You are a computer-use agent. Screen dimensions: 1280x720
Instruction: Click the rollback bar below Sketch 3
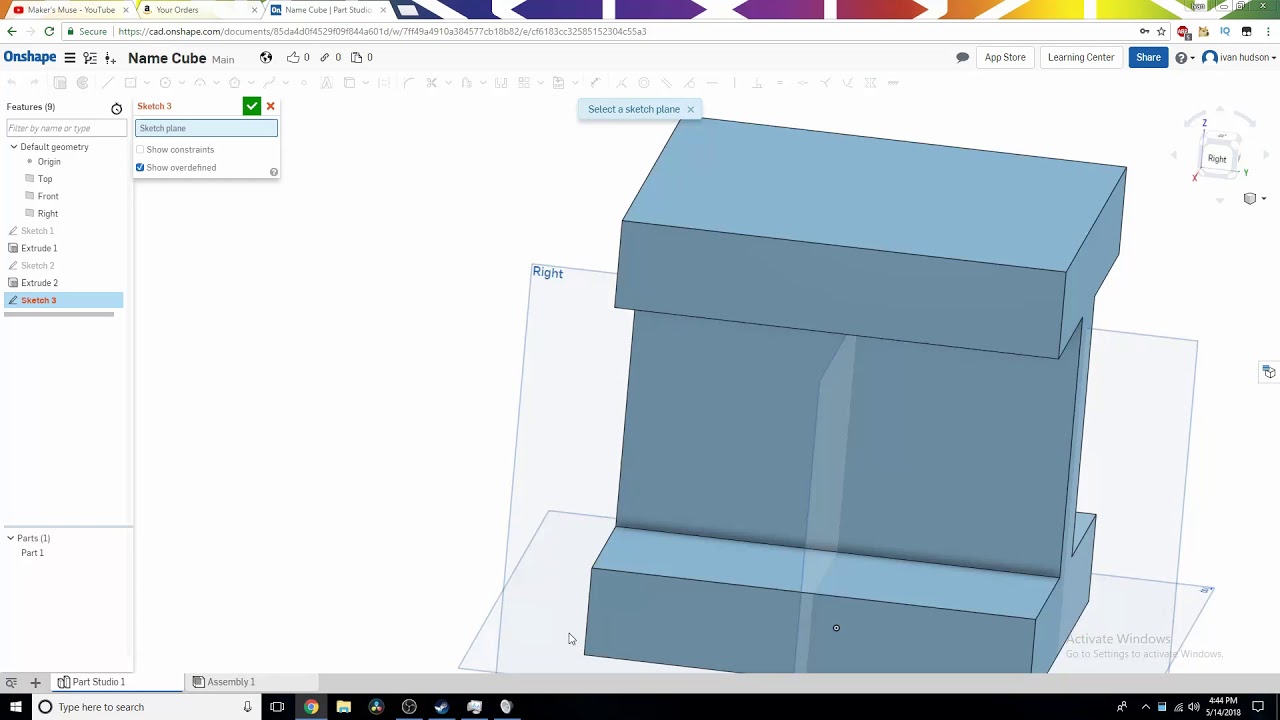click(59, 314)
